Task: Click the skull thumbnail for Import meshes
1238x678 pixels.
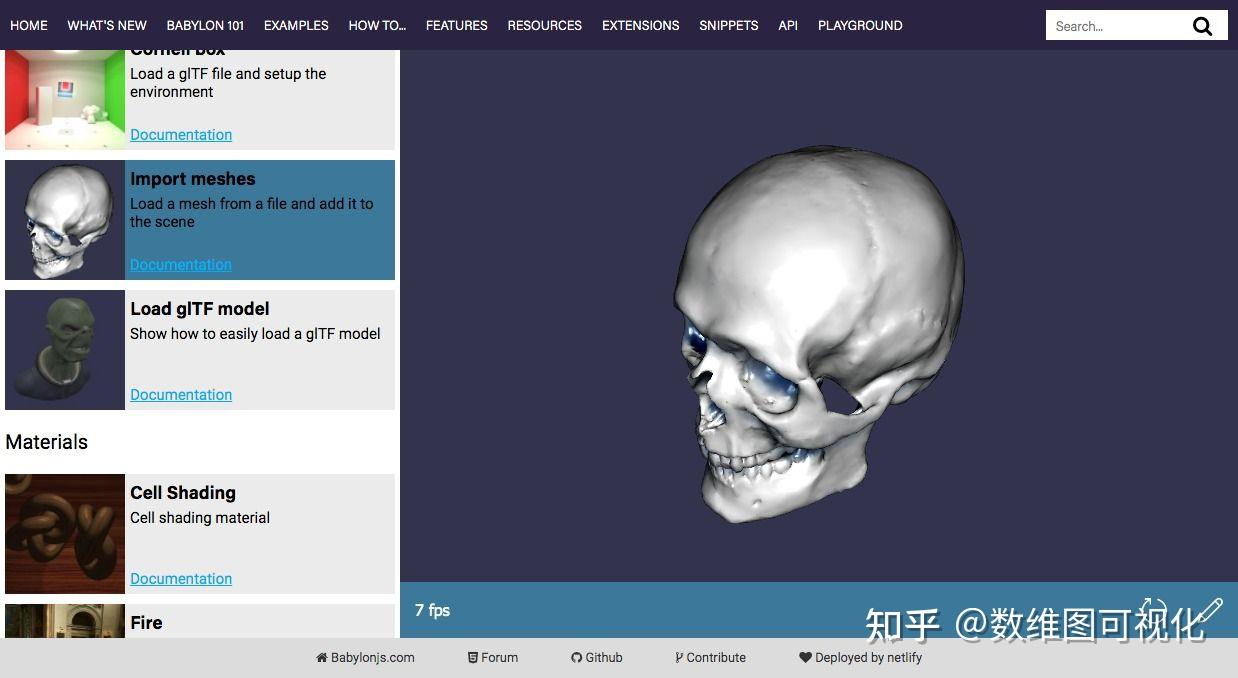Action: click(x=64, y=219)
